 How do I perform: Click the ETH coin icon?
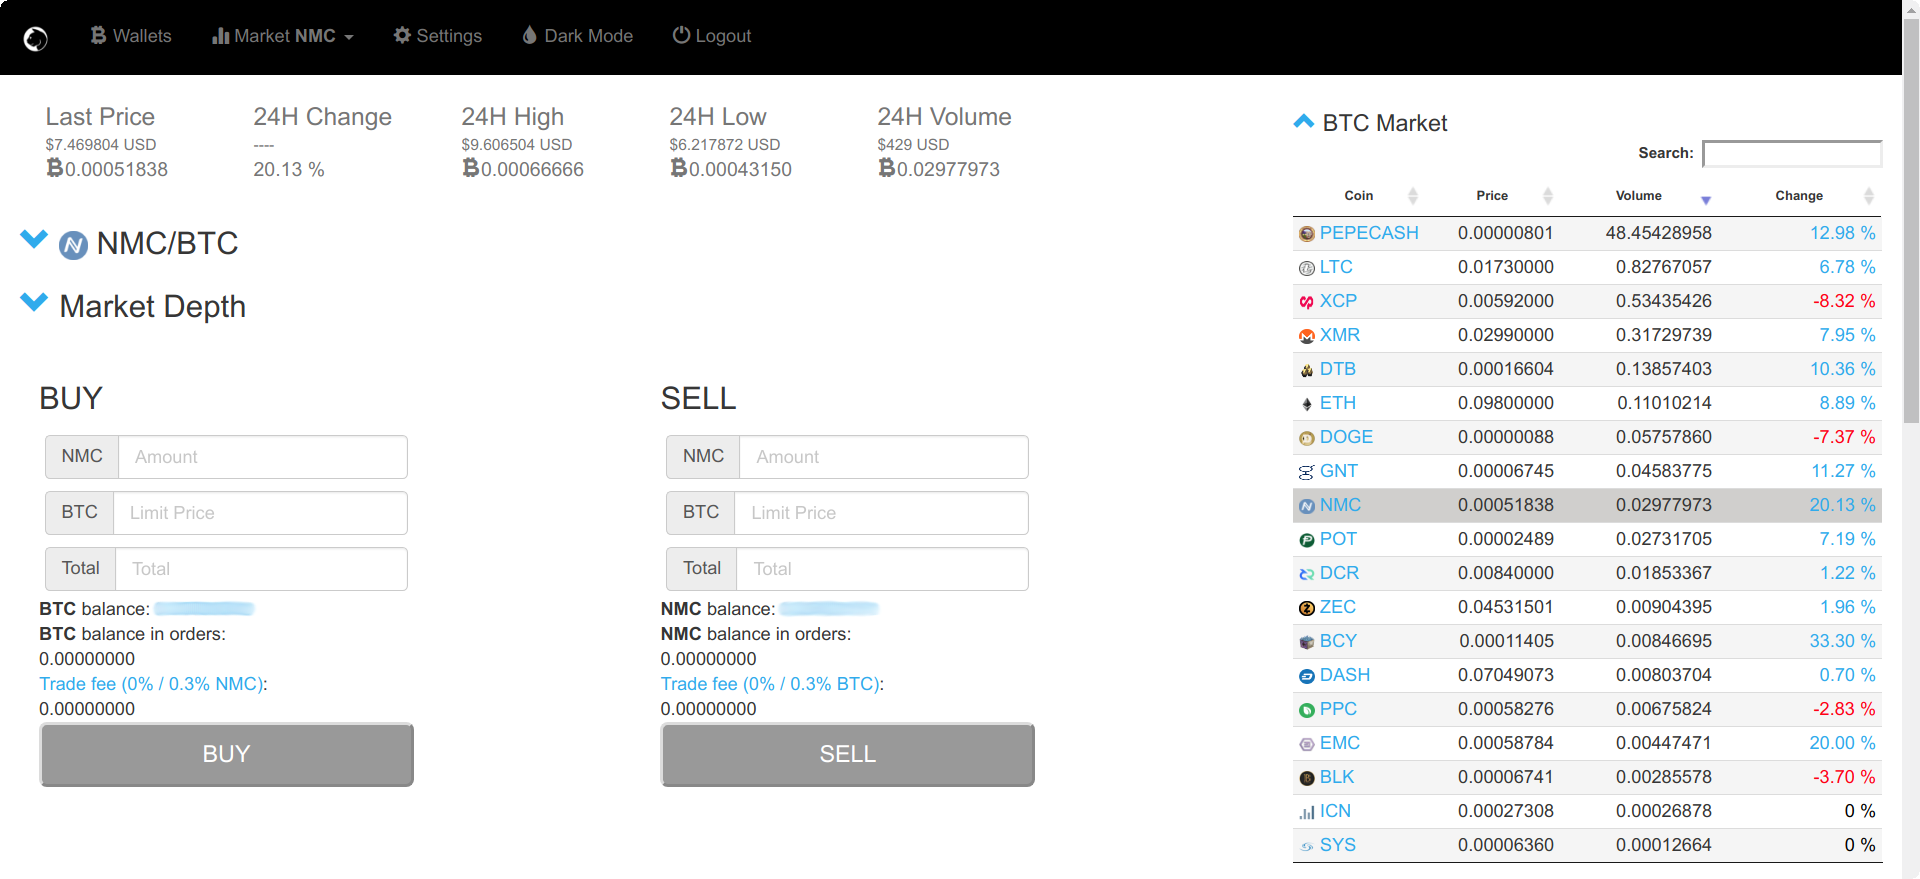[x=1306, y=404]
